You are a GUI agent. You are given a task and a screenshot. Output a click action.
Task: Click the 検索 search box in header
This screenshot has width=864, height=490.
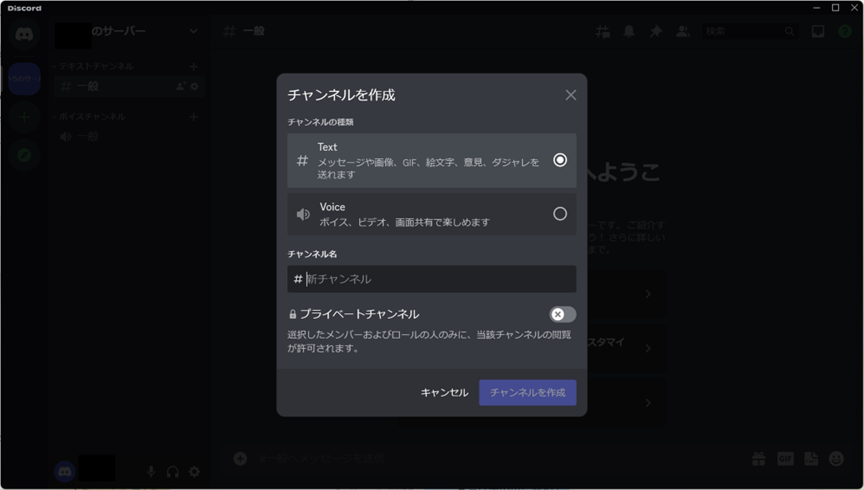tap(750, 31)
